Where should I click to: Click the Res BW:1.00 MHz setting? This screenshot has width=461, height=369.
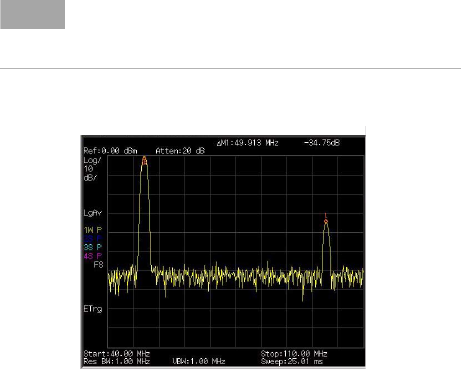tap(117, 361)
